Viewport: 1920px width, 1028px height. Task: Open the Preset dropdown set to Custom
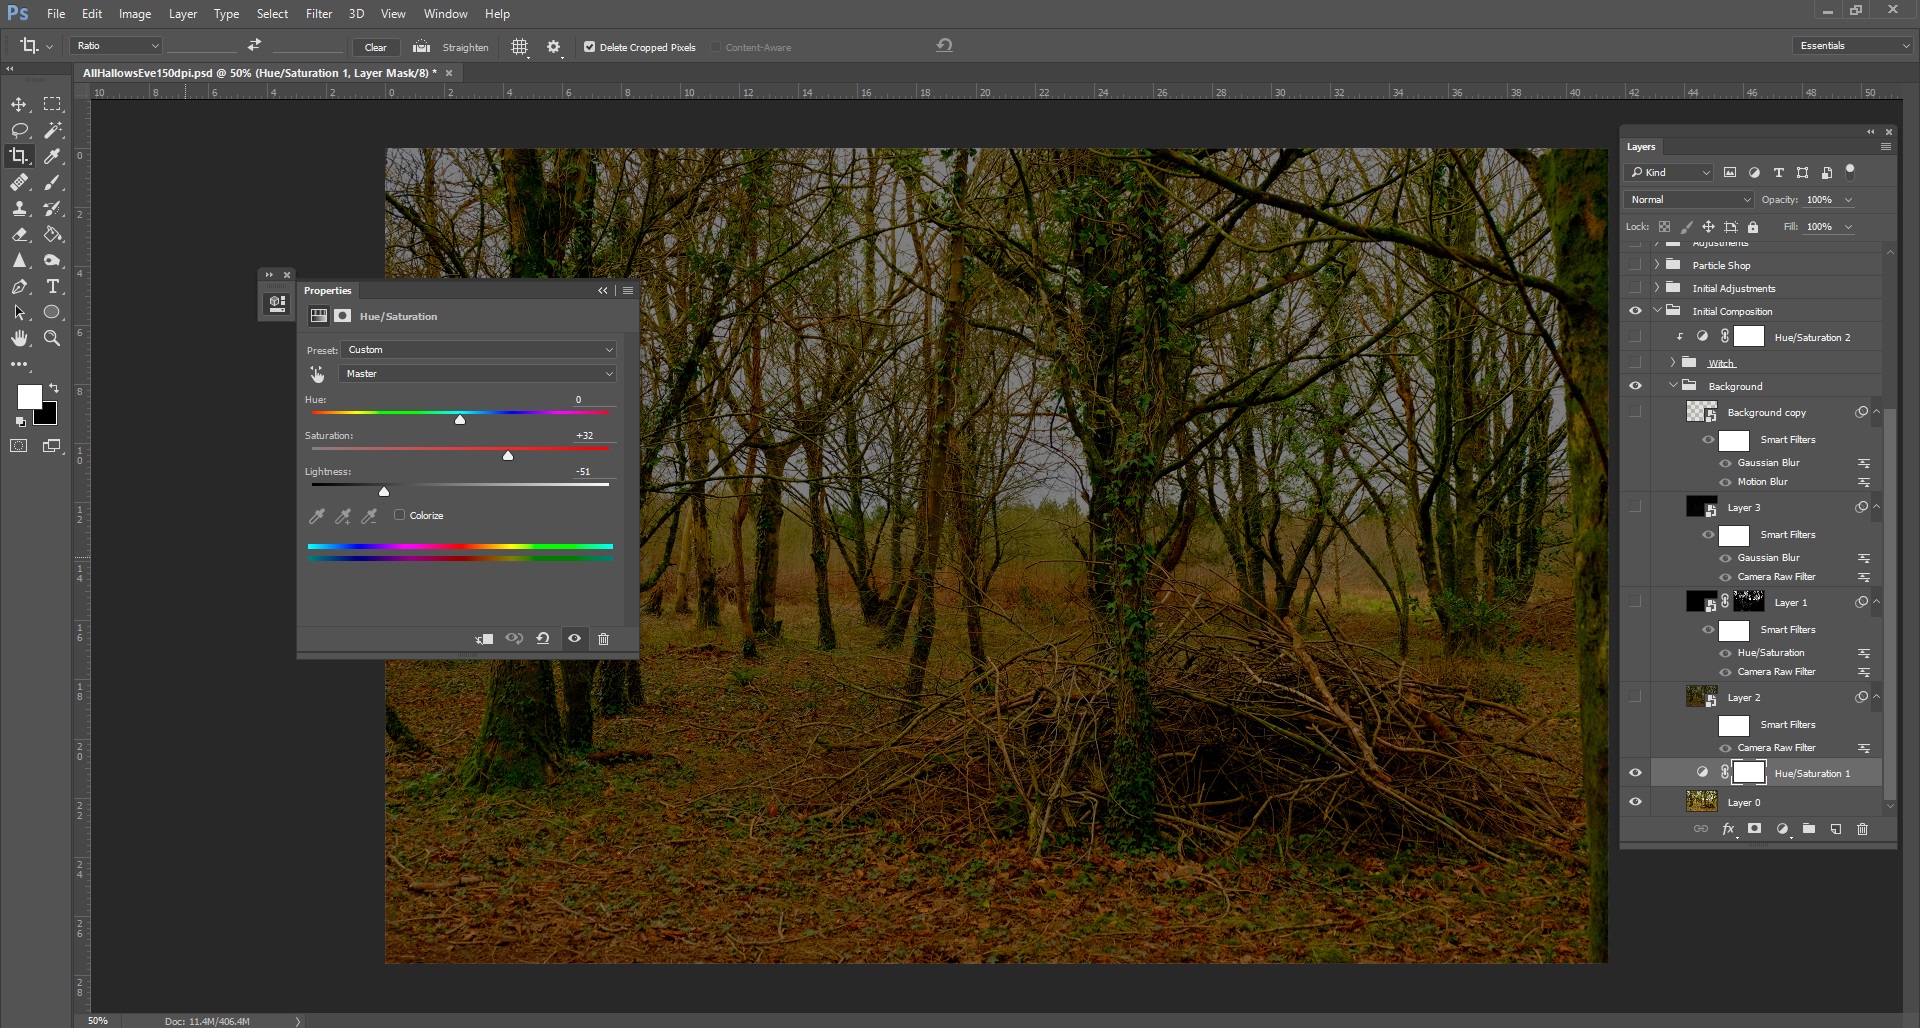(479, 350)
